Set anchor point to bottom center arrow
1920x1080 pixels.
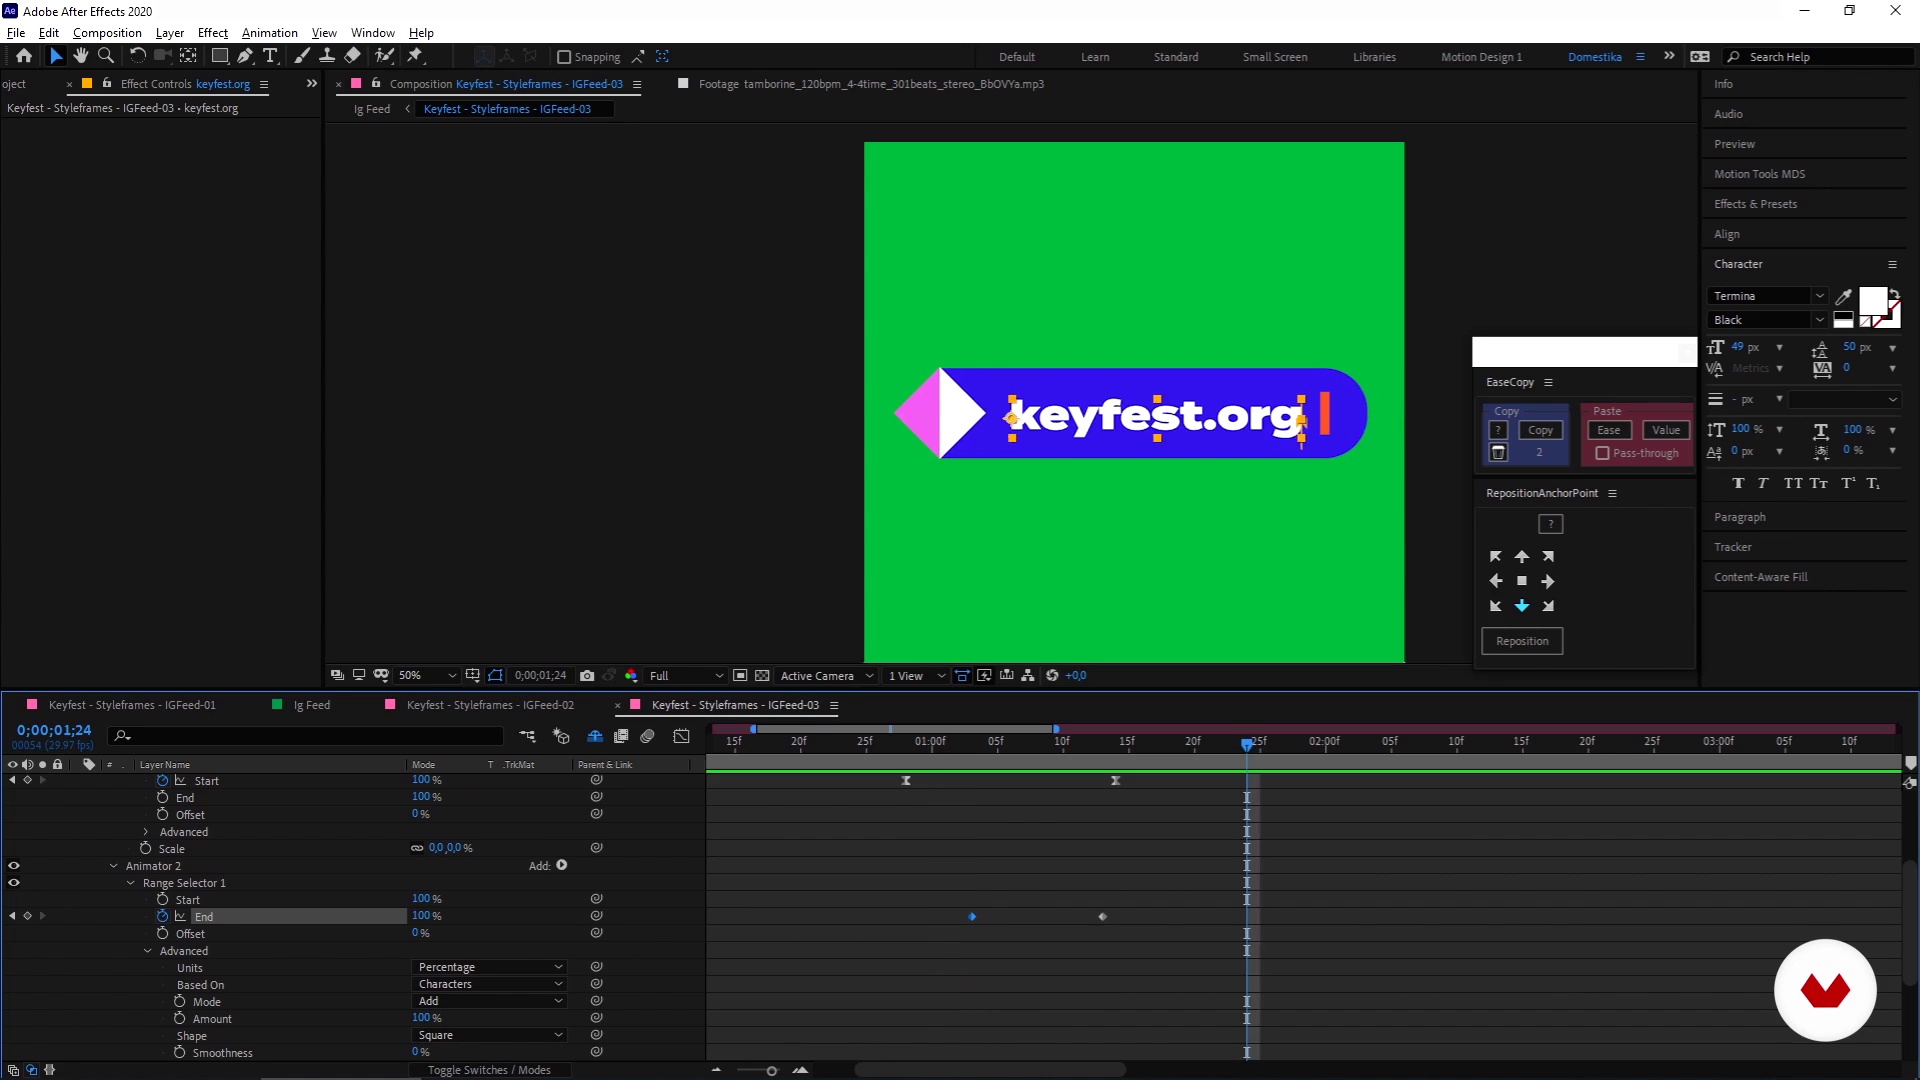tap(1522, 606)
